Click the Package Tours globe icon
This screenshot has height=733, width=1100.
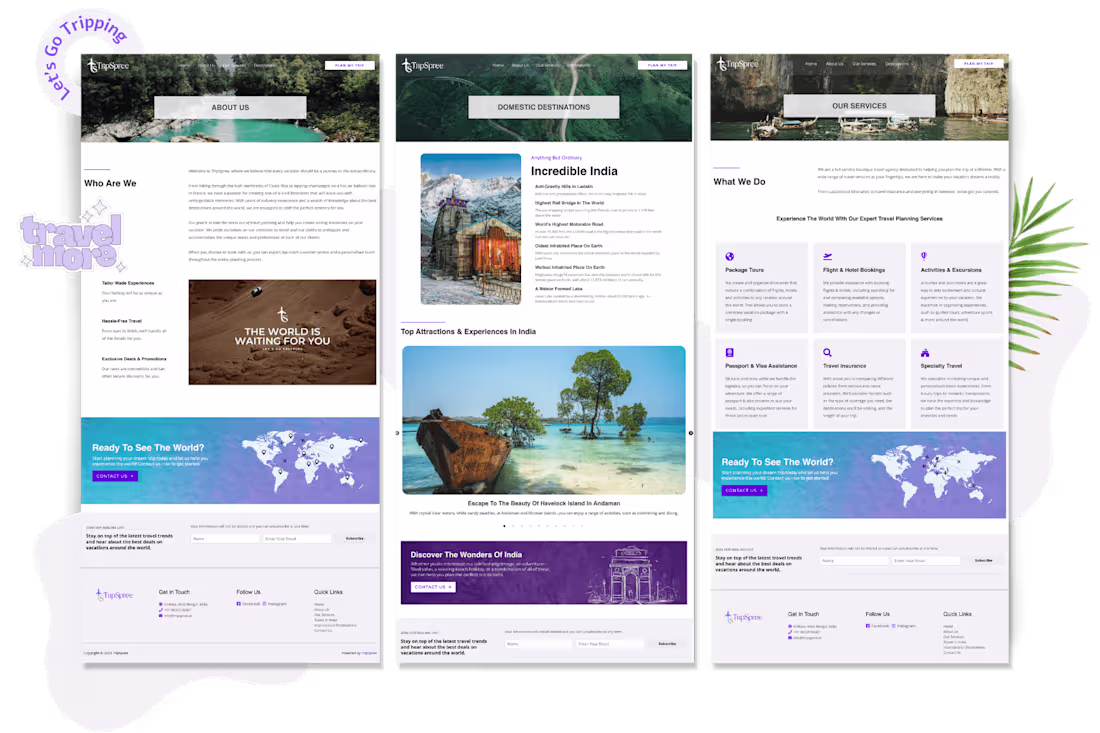point(730,257)
